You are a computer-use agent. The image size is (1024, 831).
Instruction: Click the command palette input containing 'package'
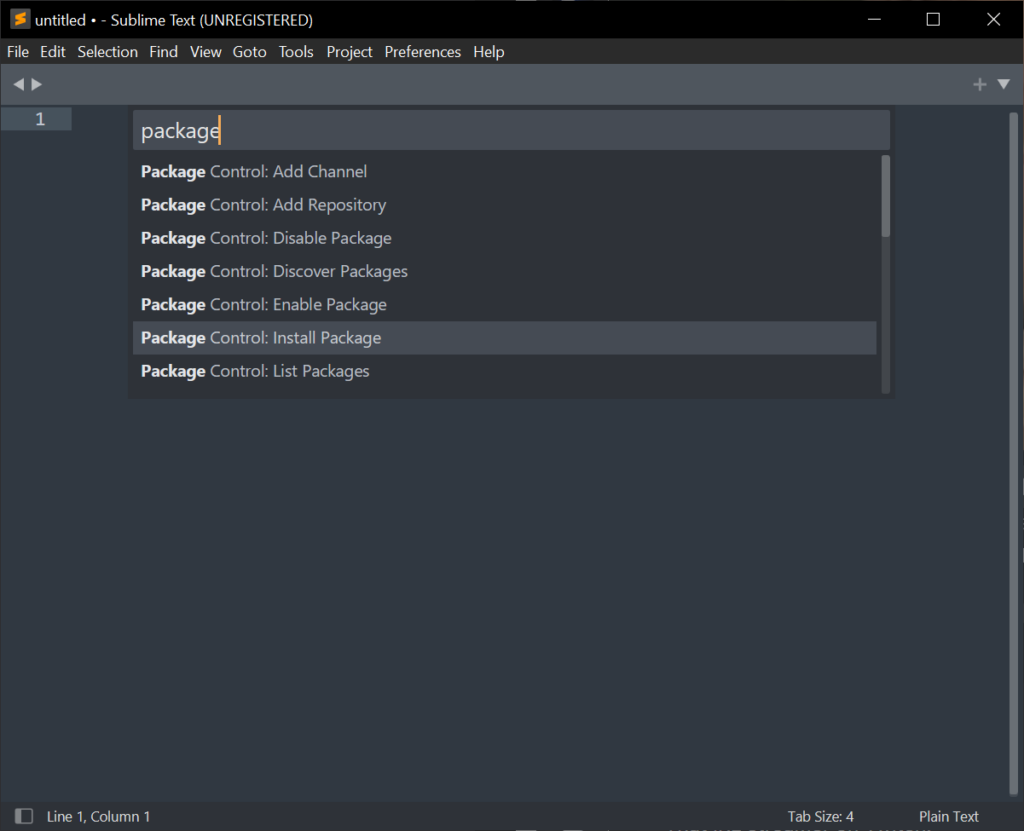point(511,131)
